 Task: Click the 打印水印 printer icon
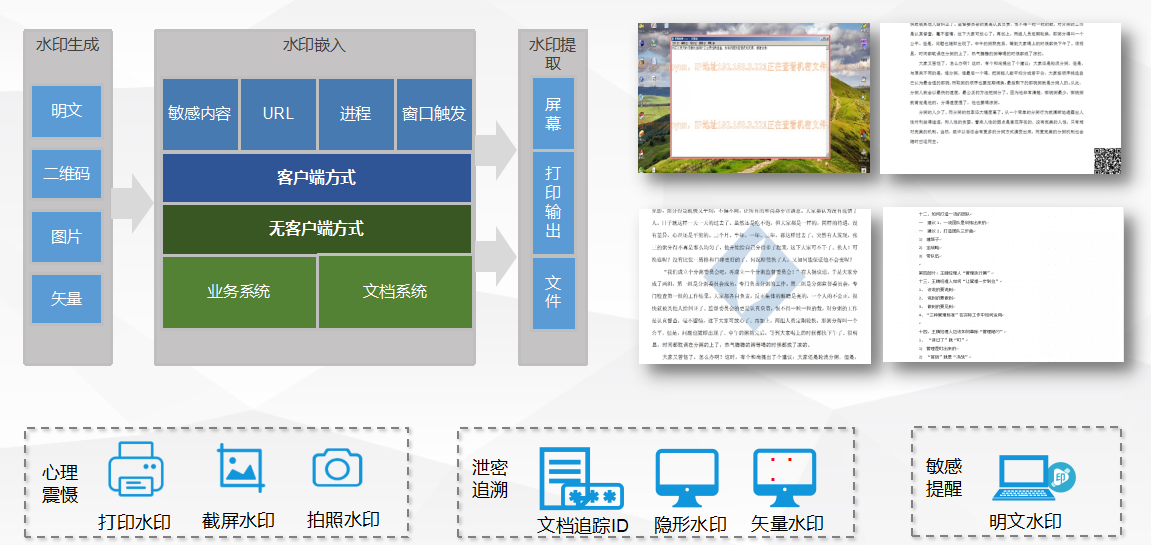point(134,472)
